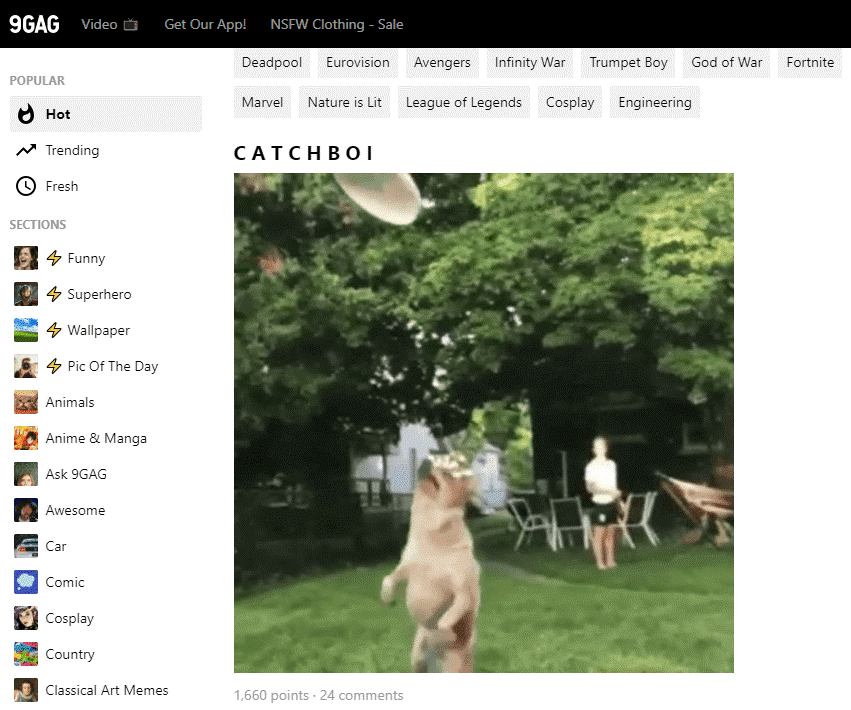Click the 9GAG logo

point(34,24)
